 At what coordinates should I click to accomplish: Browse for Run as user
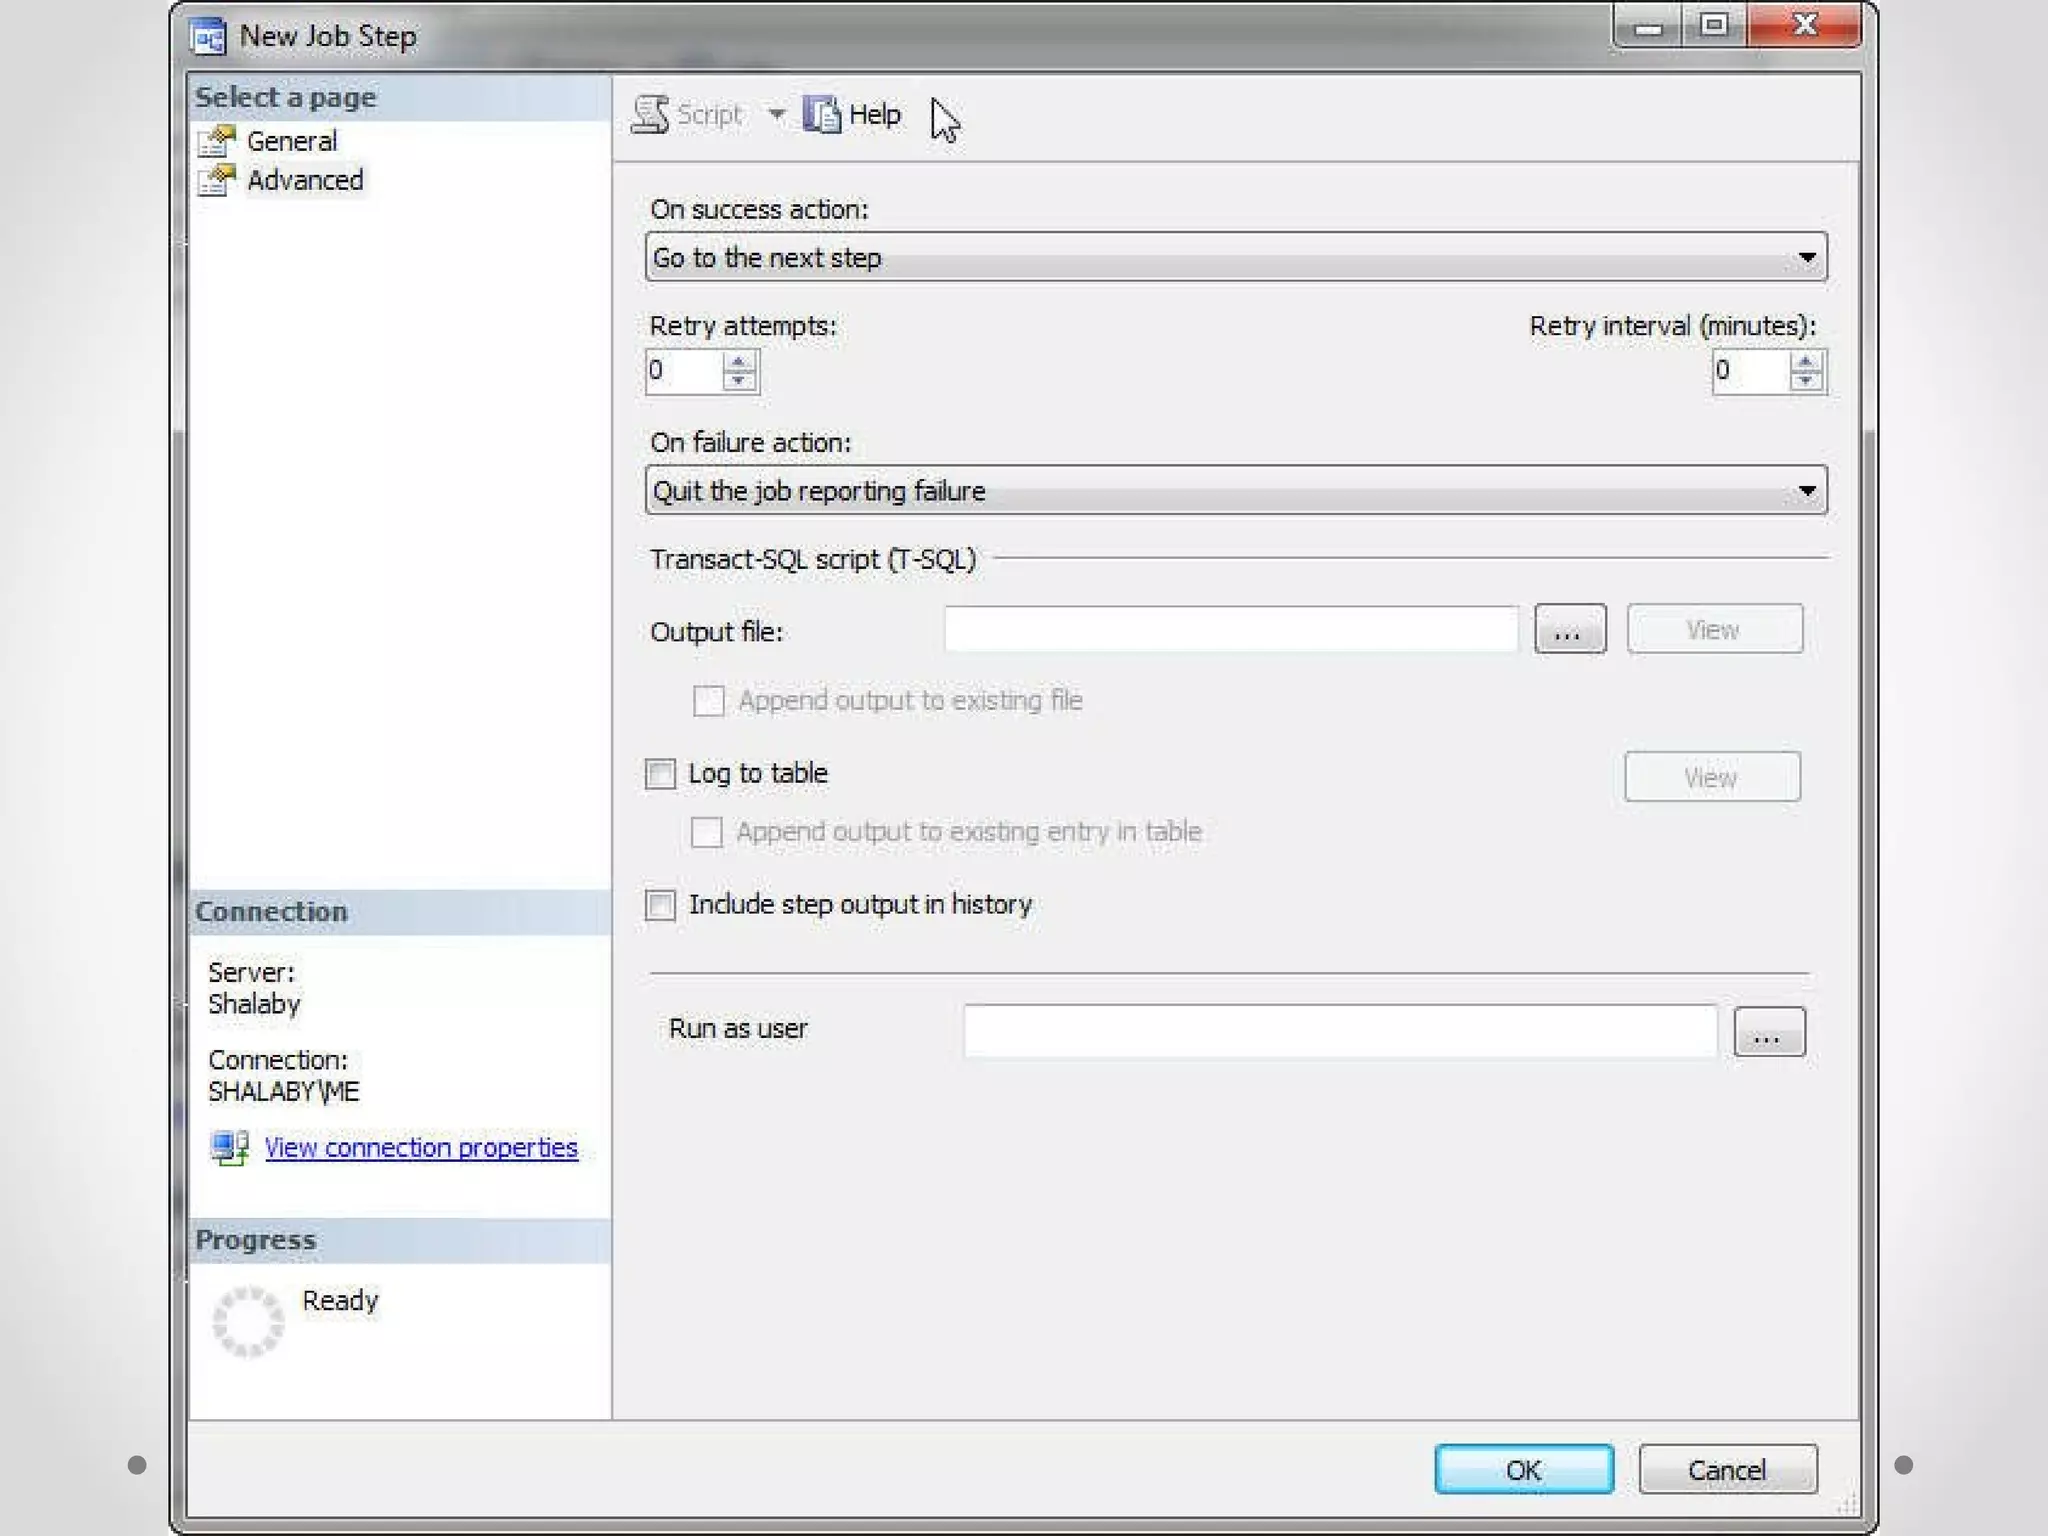click(1768, 1031)
